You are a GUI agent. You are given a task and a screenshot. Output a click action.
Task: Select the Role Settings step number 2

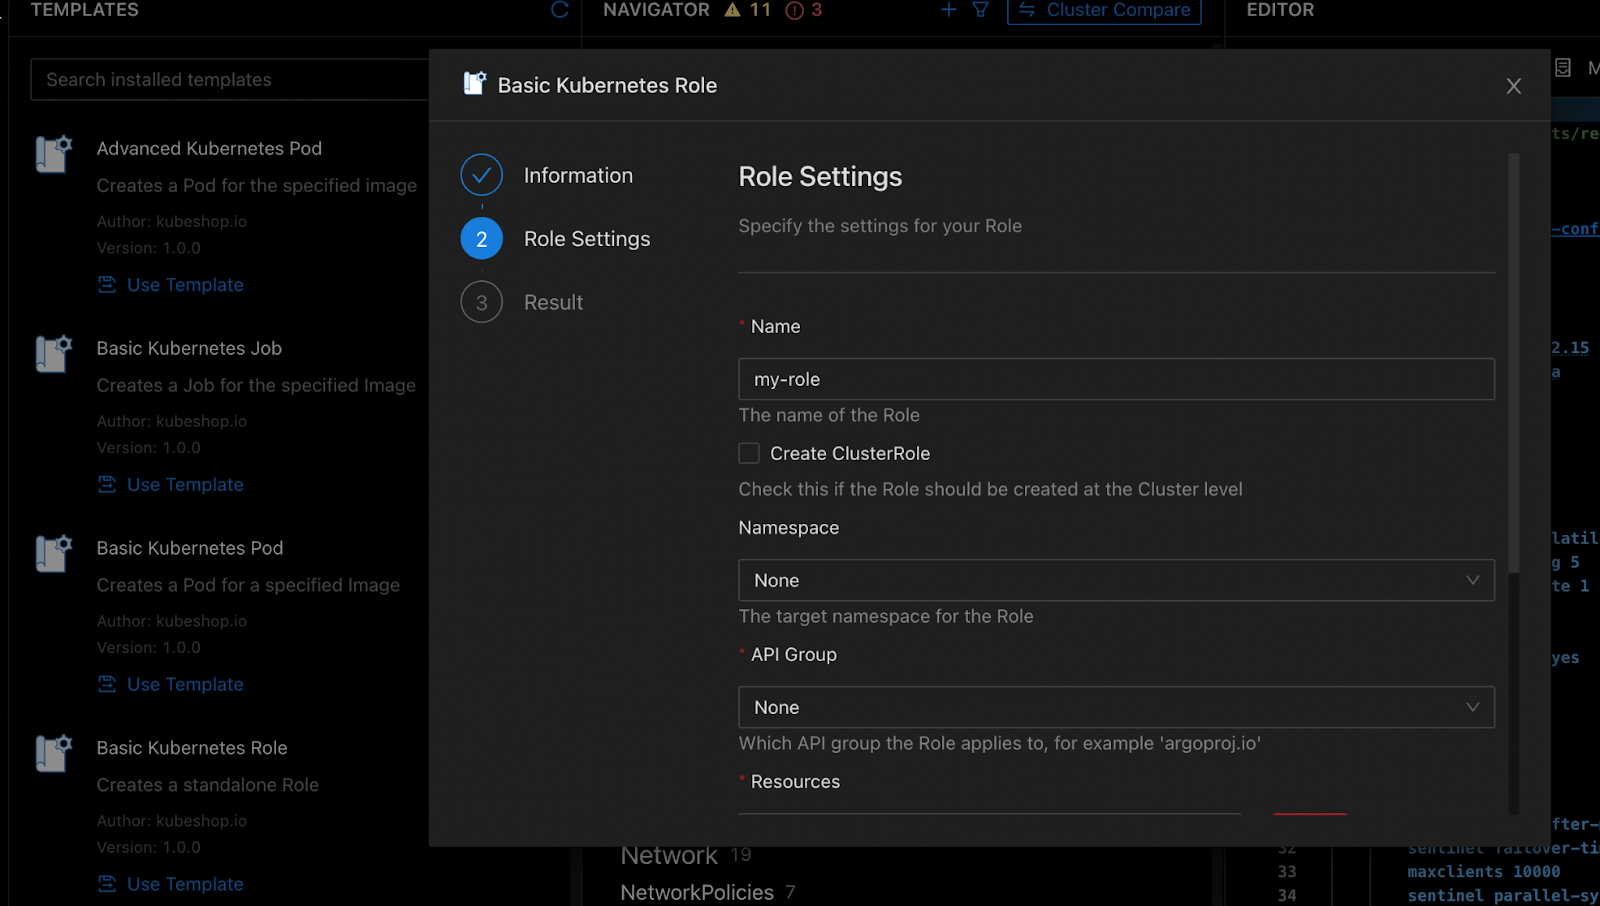point(482,239)
